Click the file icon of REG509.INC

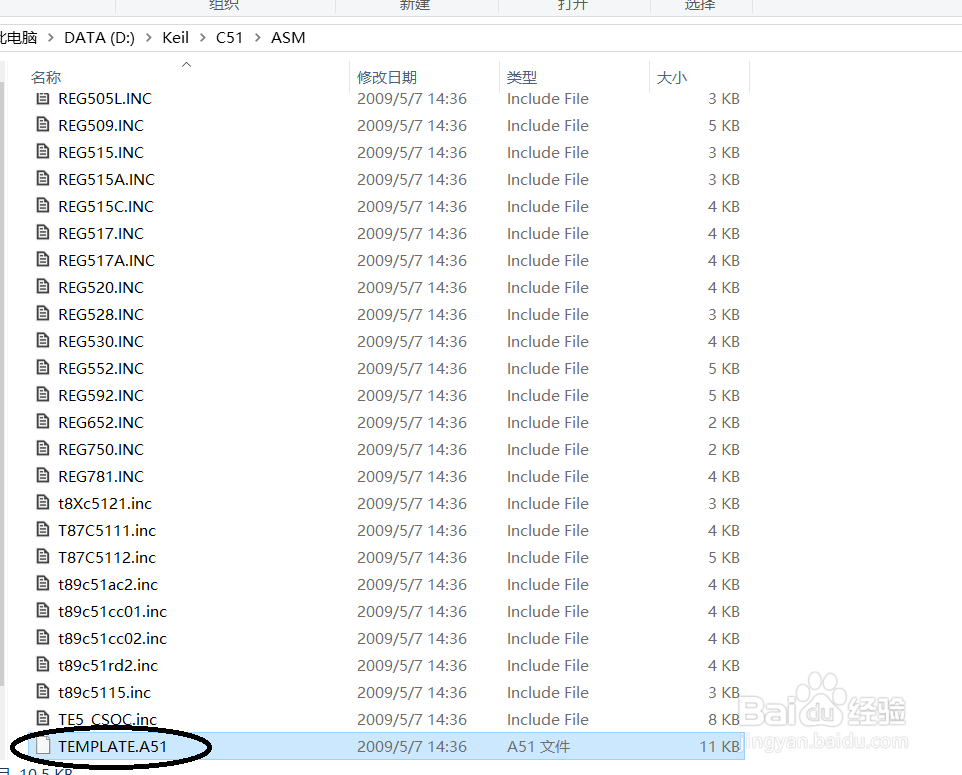pos(43,125)
